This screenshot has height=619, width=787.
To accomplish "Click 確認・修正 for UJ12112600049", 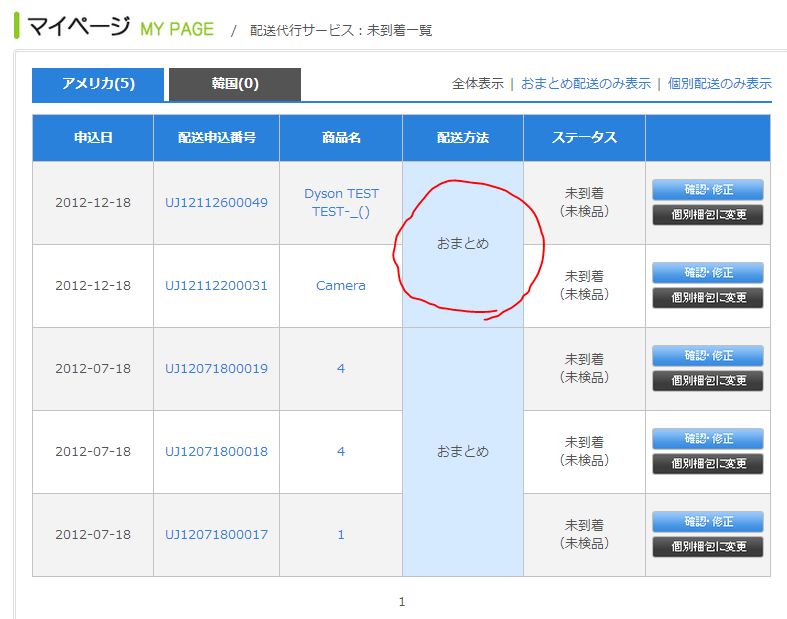I will pos(708,190).
